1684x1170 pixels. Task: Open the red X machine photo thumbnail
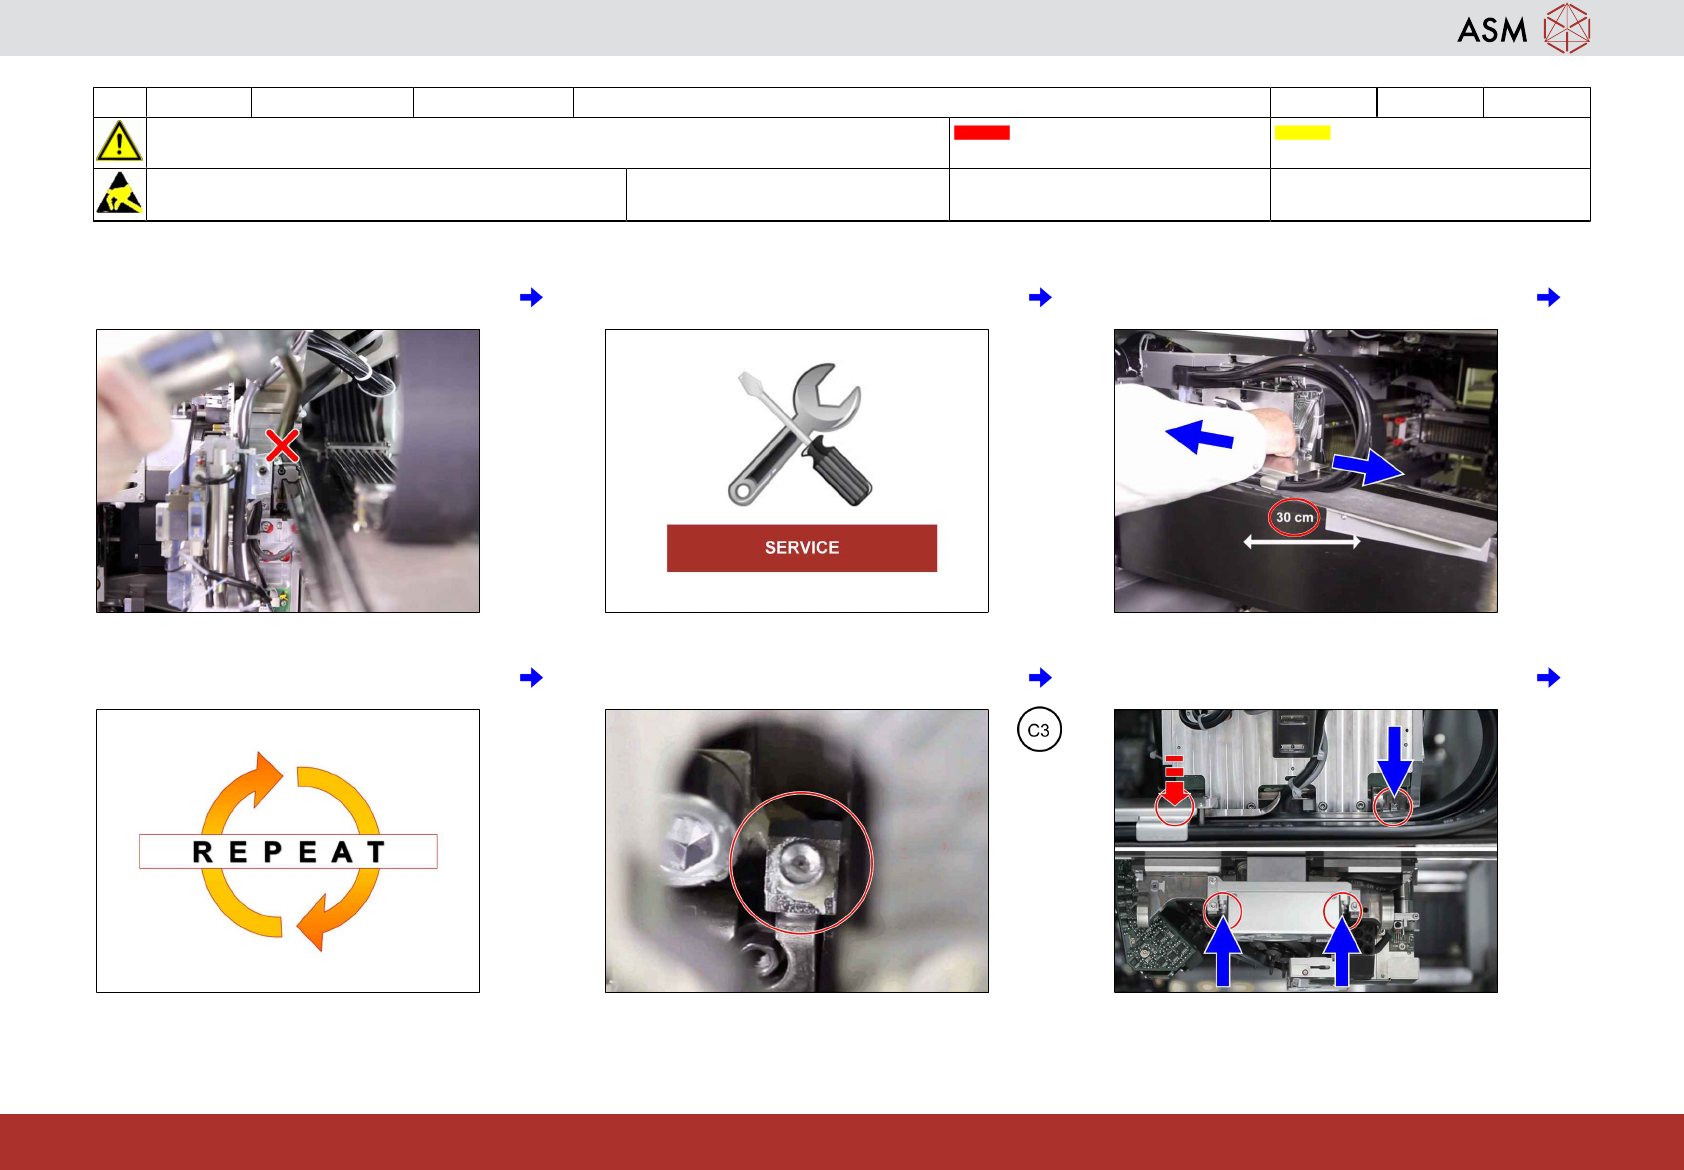click(x=288, y=471)
